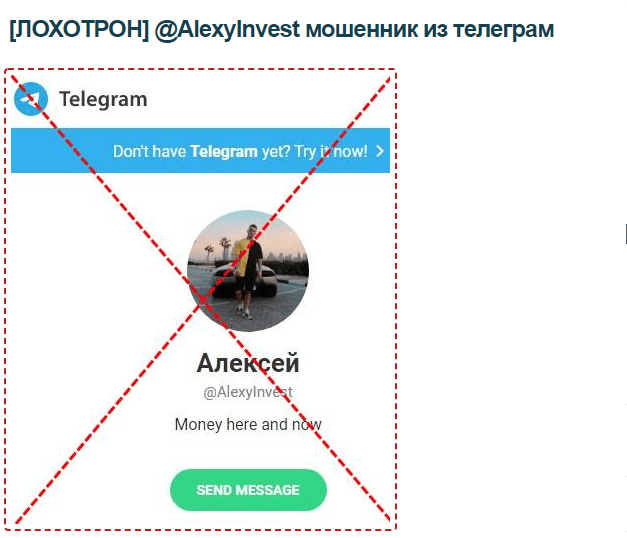The height and width of the screenshot is (538, 627).
Task: Click the @AlexyInvest username under the name
Action: 248,392
